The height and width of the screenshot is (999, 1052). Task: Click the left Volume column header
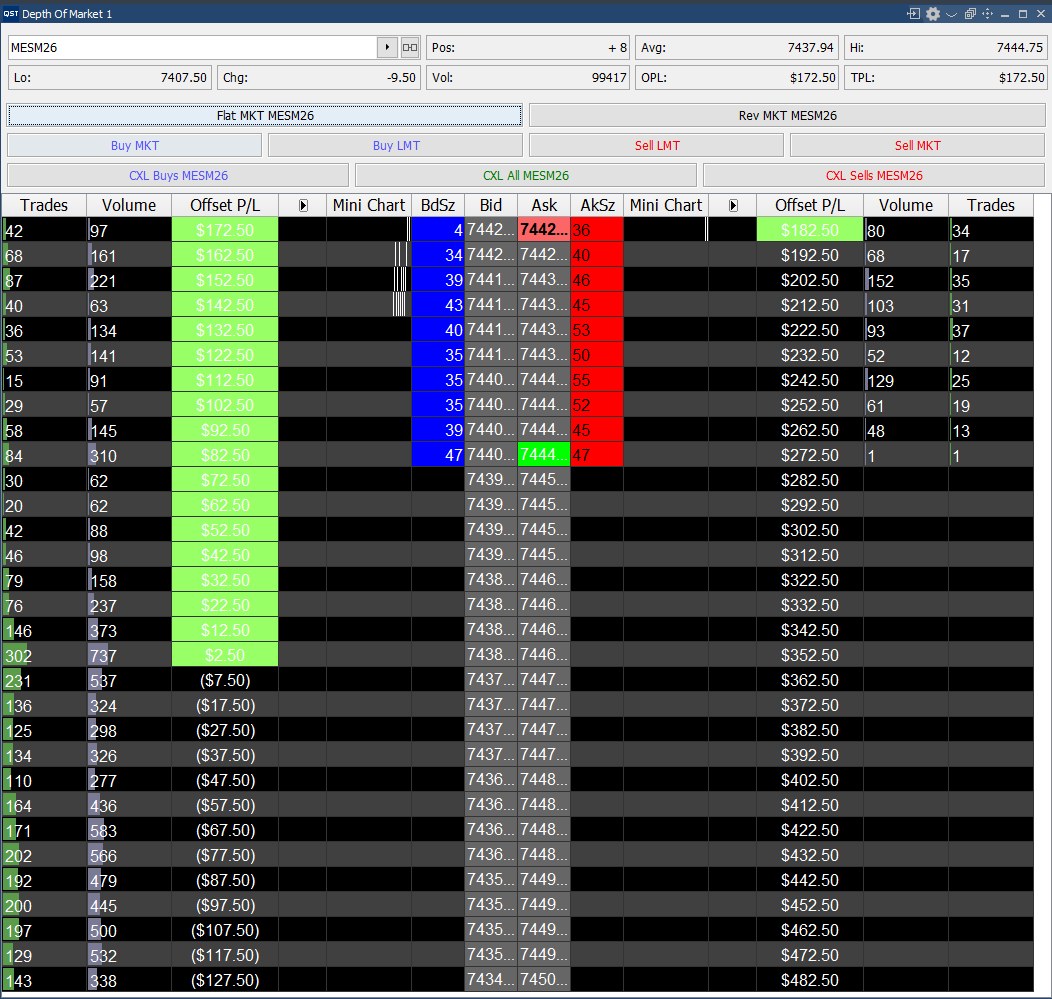coord(129,205)
